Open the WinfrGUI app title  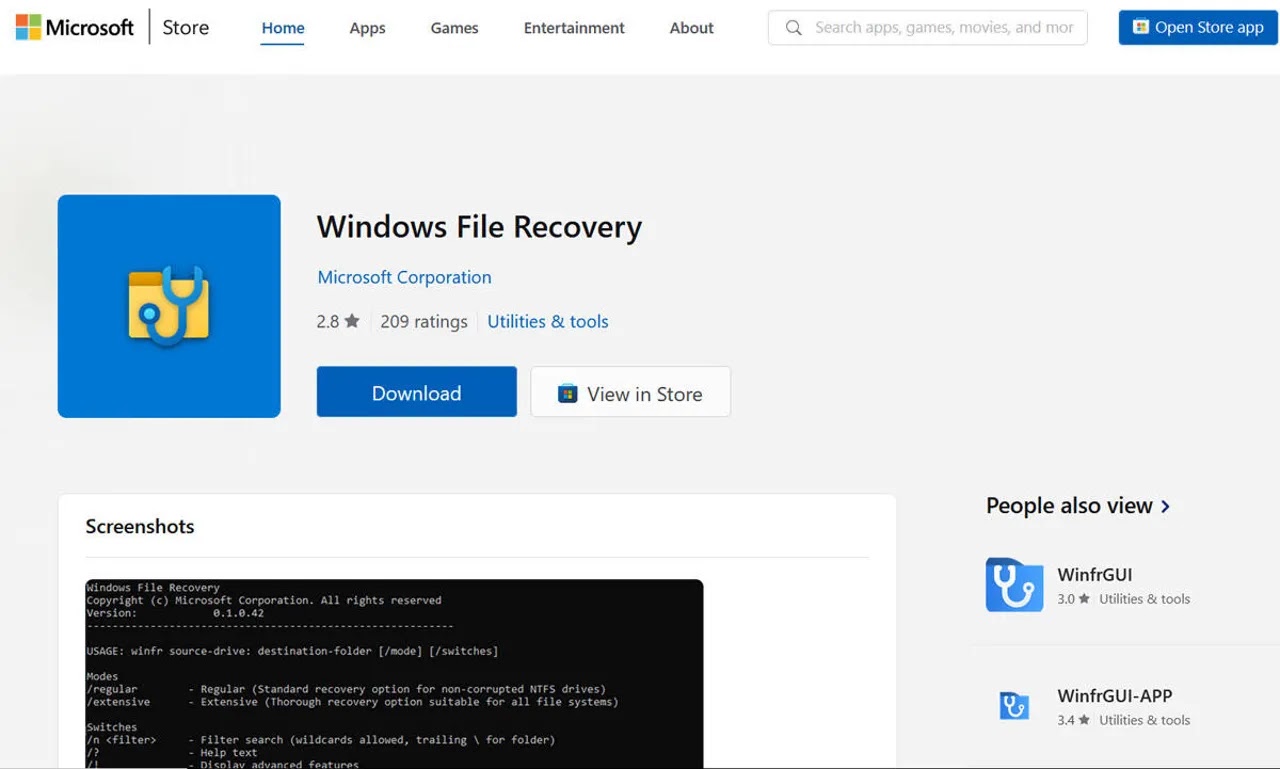click(x=1095, y=575)
